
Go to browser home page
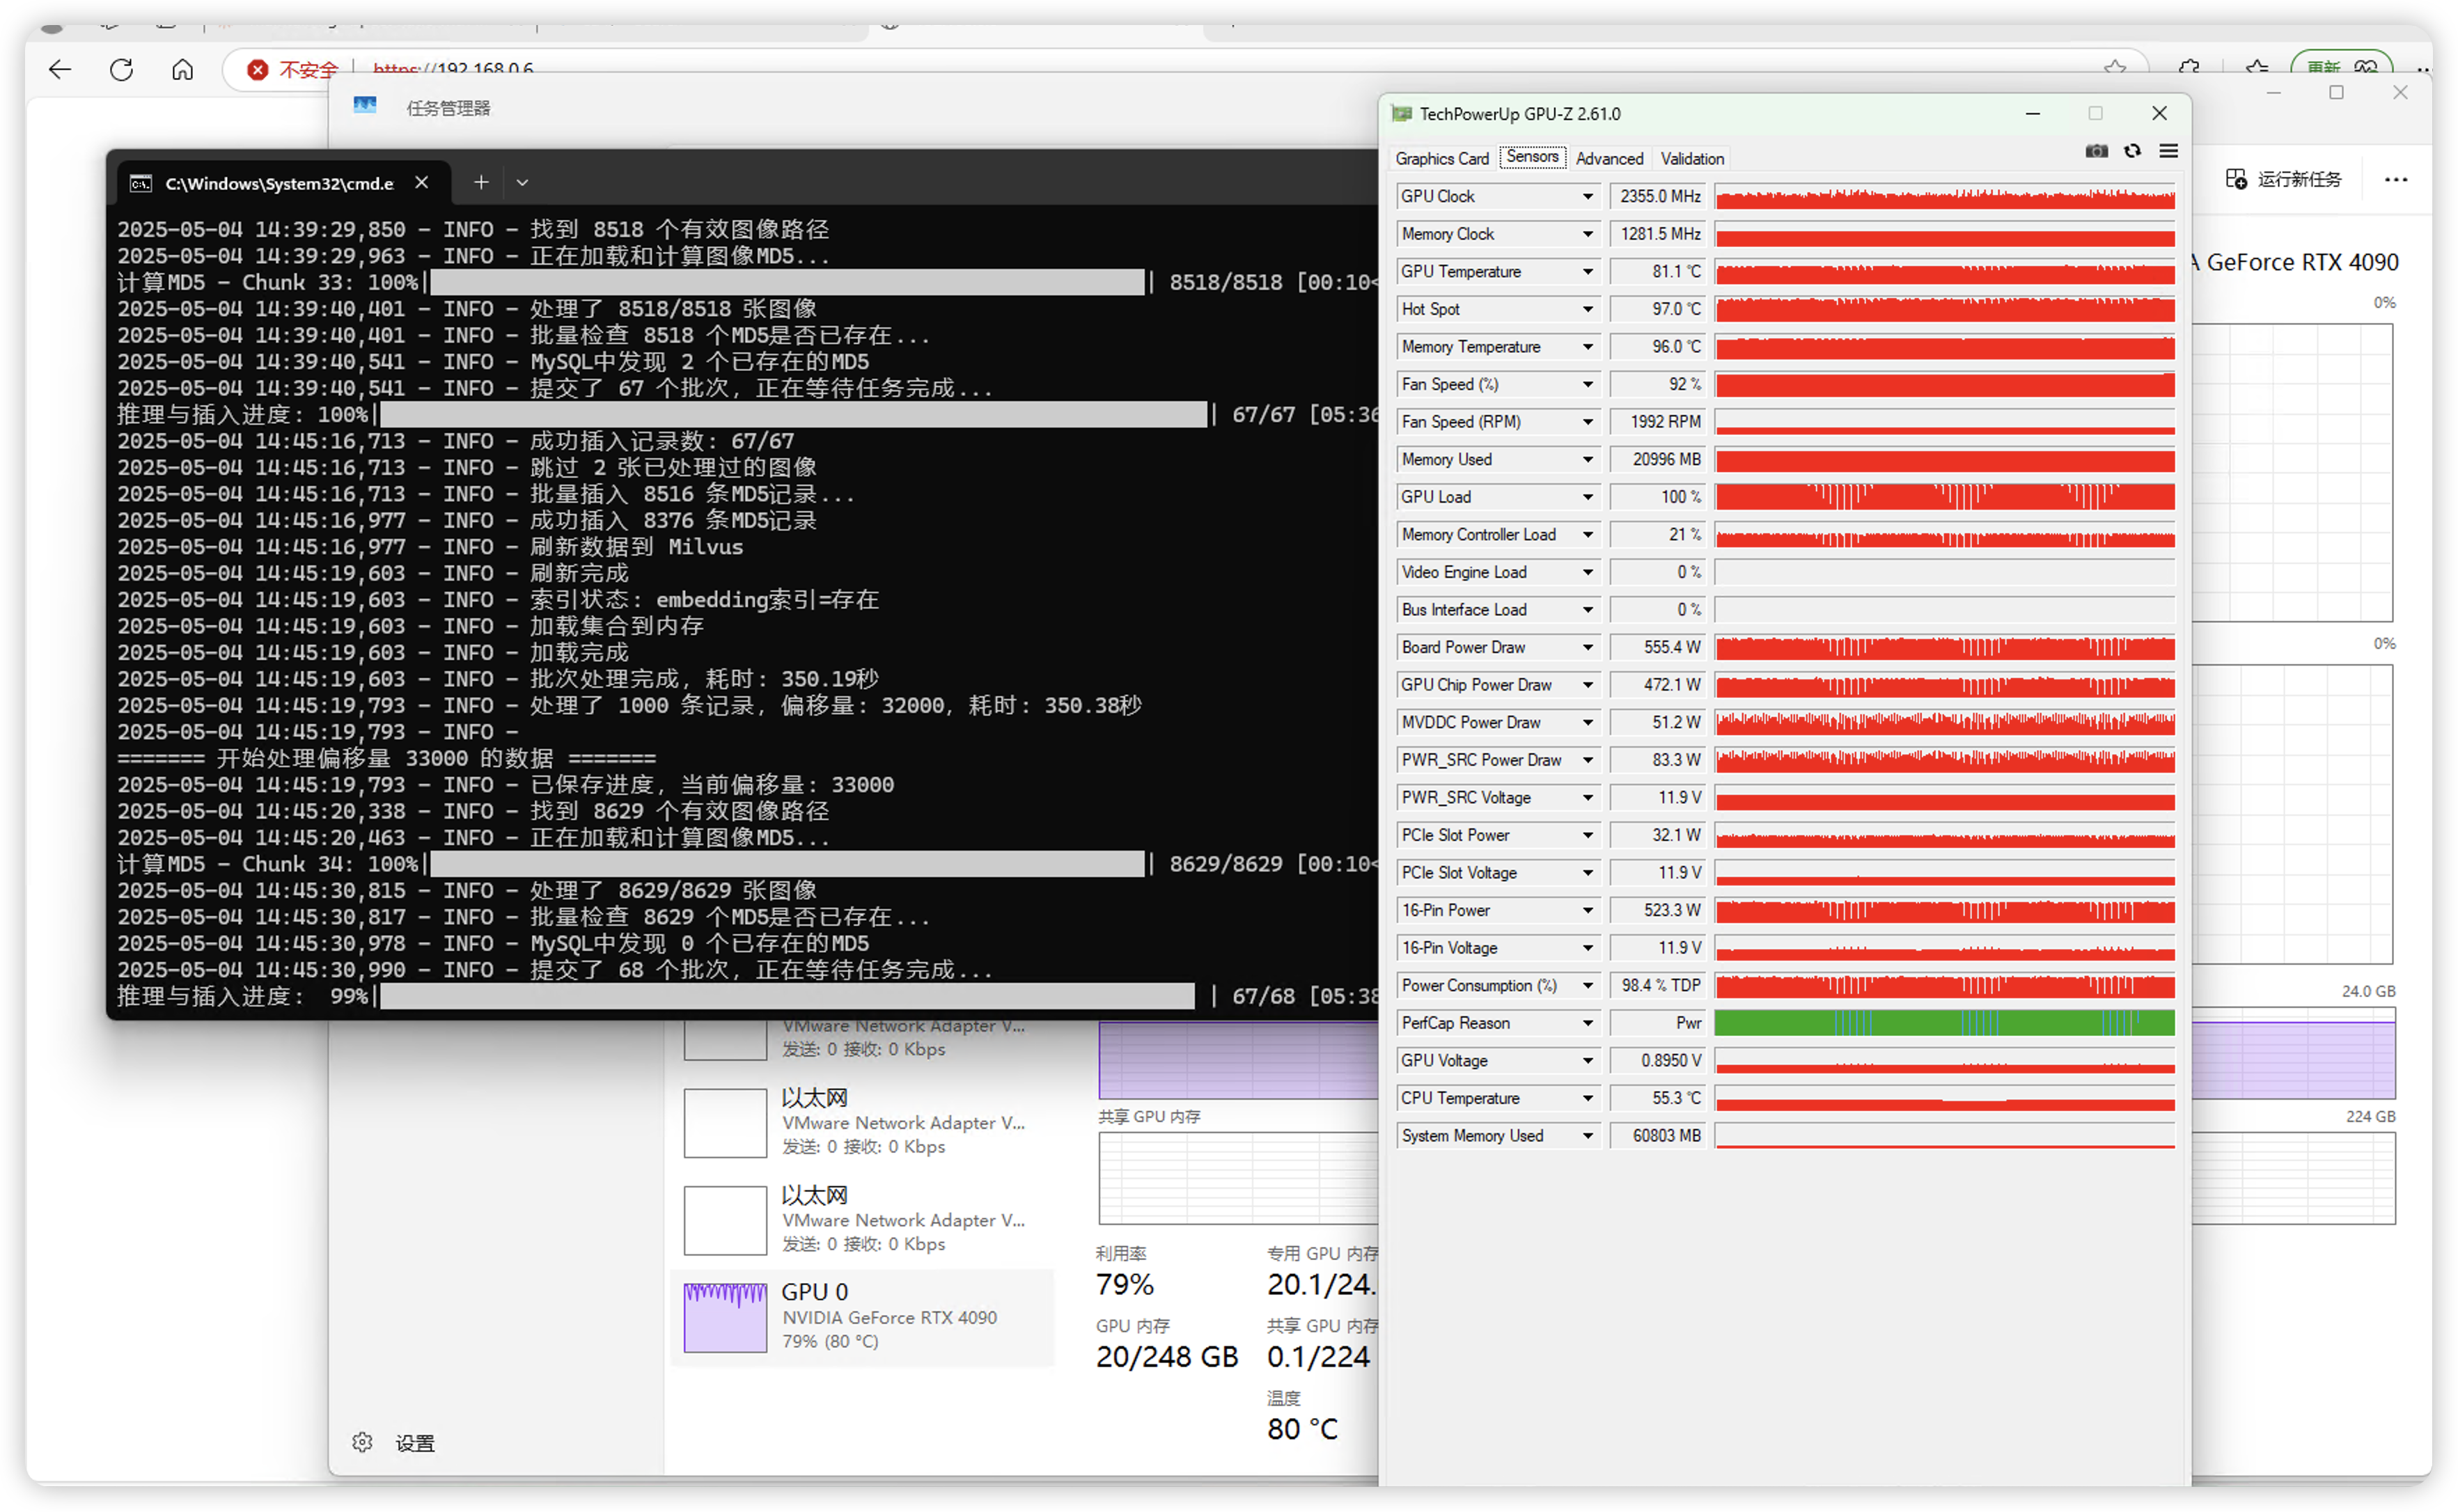(x=182, y=69)
